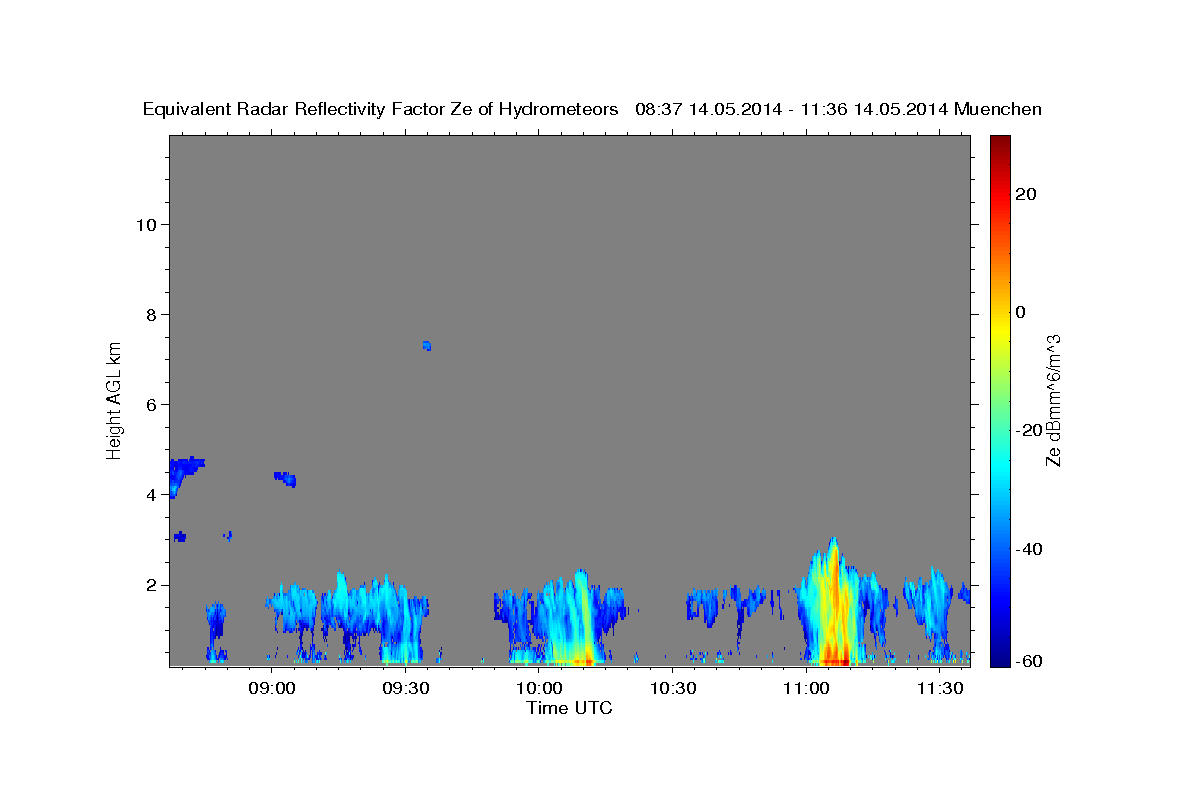Click the plot title text 'Equivalent Radar Reflectivity Factor'
Viewport: 1200px width, 800px height.
click(x=296, y=110)
